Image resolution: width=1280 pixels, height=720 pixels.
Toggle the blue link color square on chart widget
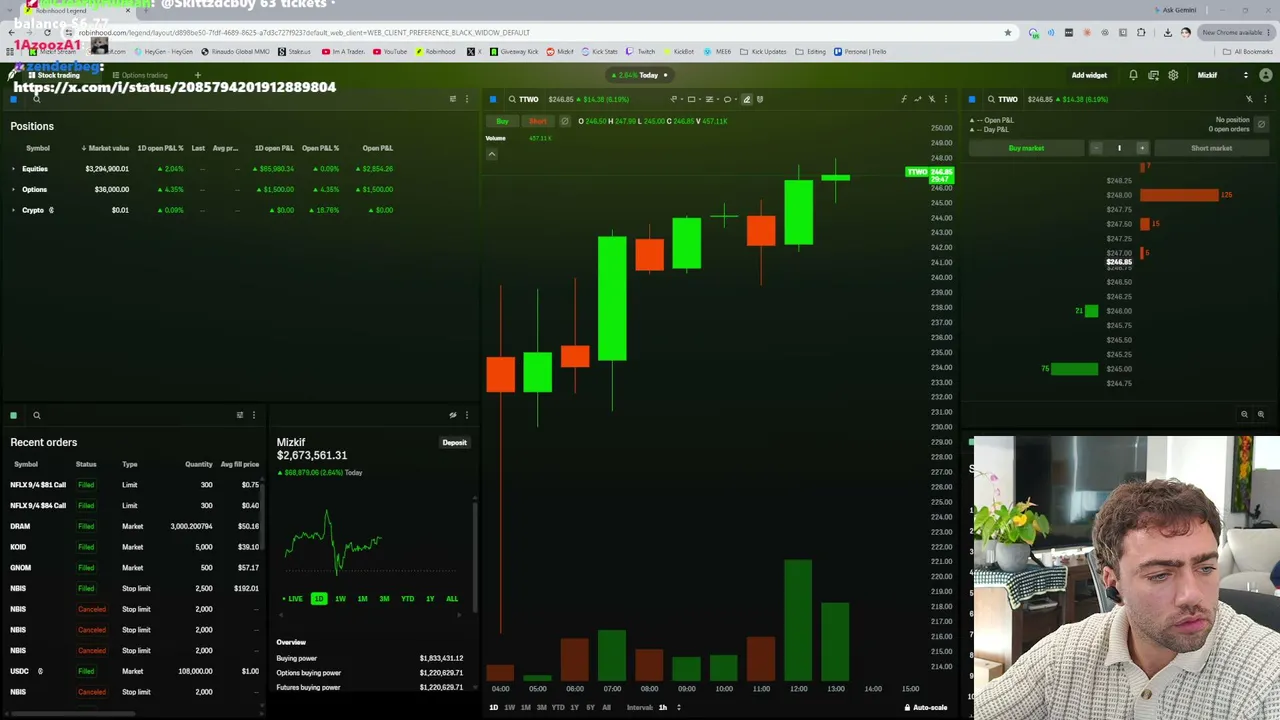[x=492, y=99]
